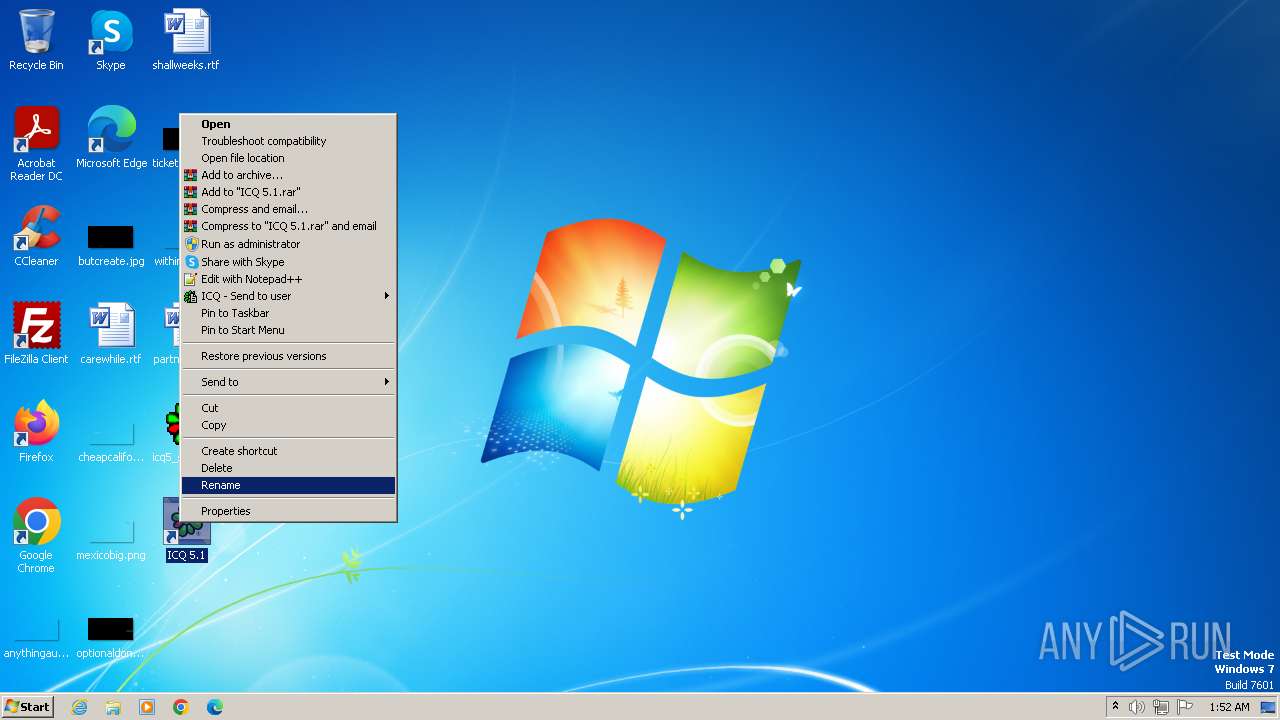Show hidden tray icons arrow
1280x720 pixels.
tap(1115, 707)
